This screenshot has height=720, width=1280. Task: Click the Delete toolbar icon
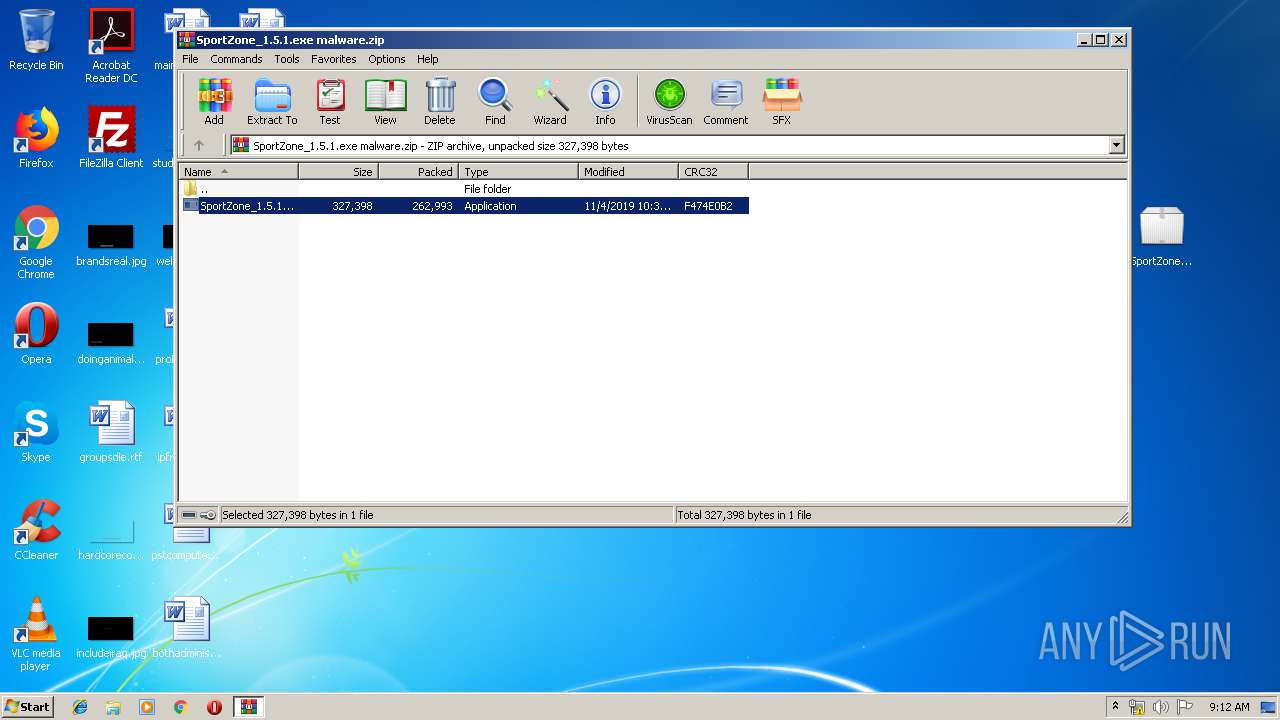tap(440, 102)
